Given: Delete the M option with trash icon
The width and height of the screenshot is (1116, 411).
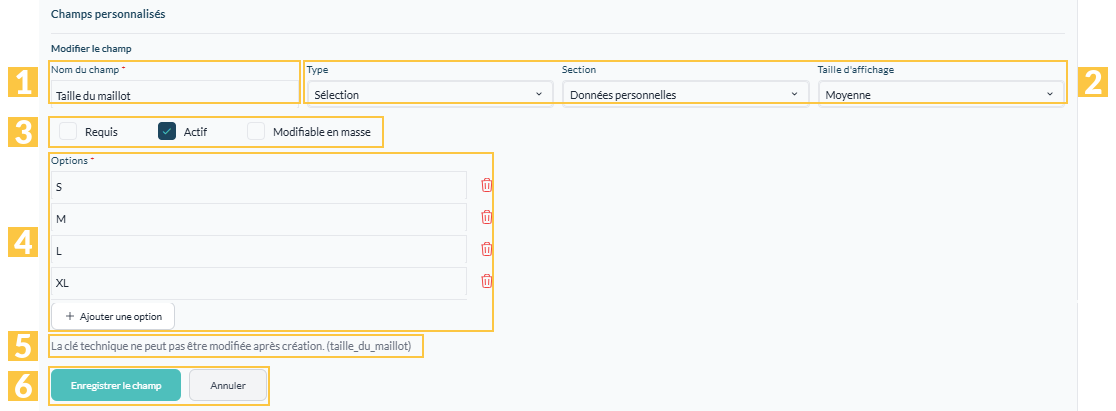Looking at the screenshot, I should pyautogui.click(x=487, y=217).
